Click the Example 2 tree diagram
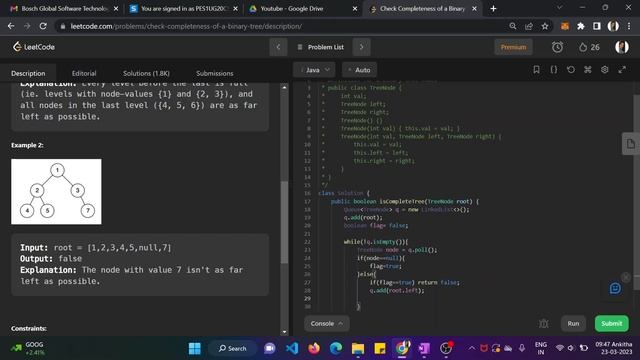The height and width of the screenshot is (360, 640). 56,191
